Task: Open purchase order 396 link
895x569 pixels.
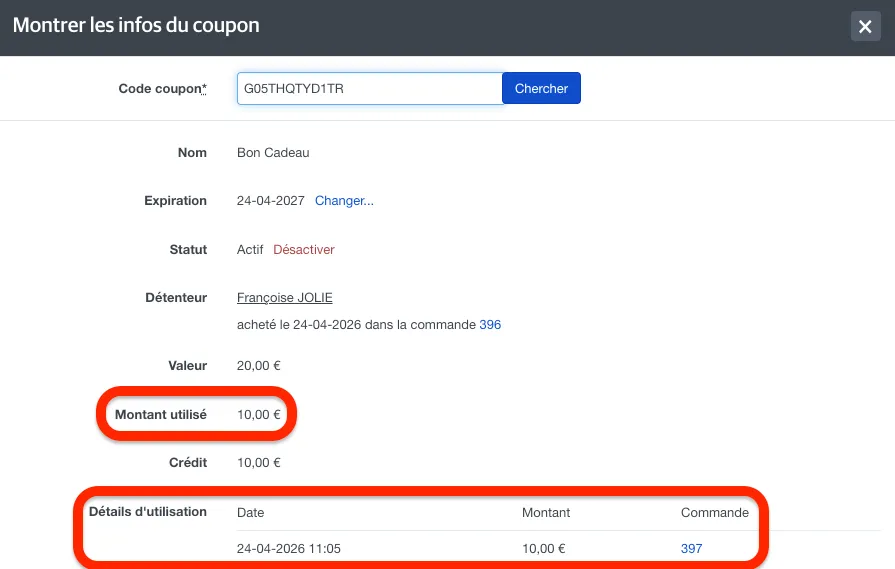Action: click(x=490, y=325)
